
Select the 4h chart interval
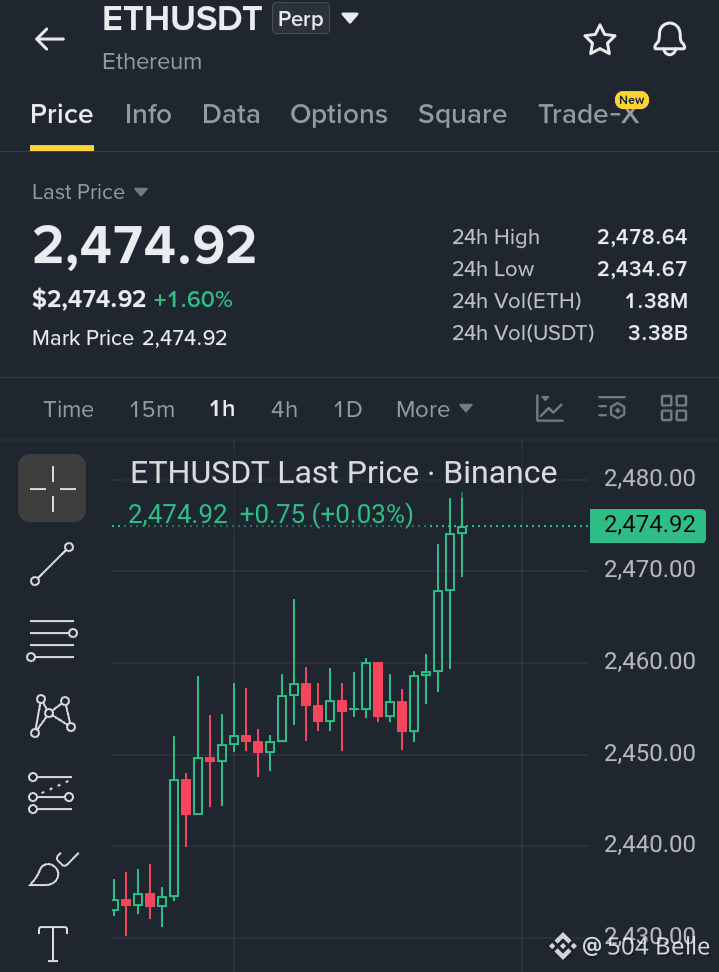285,409
